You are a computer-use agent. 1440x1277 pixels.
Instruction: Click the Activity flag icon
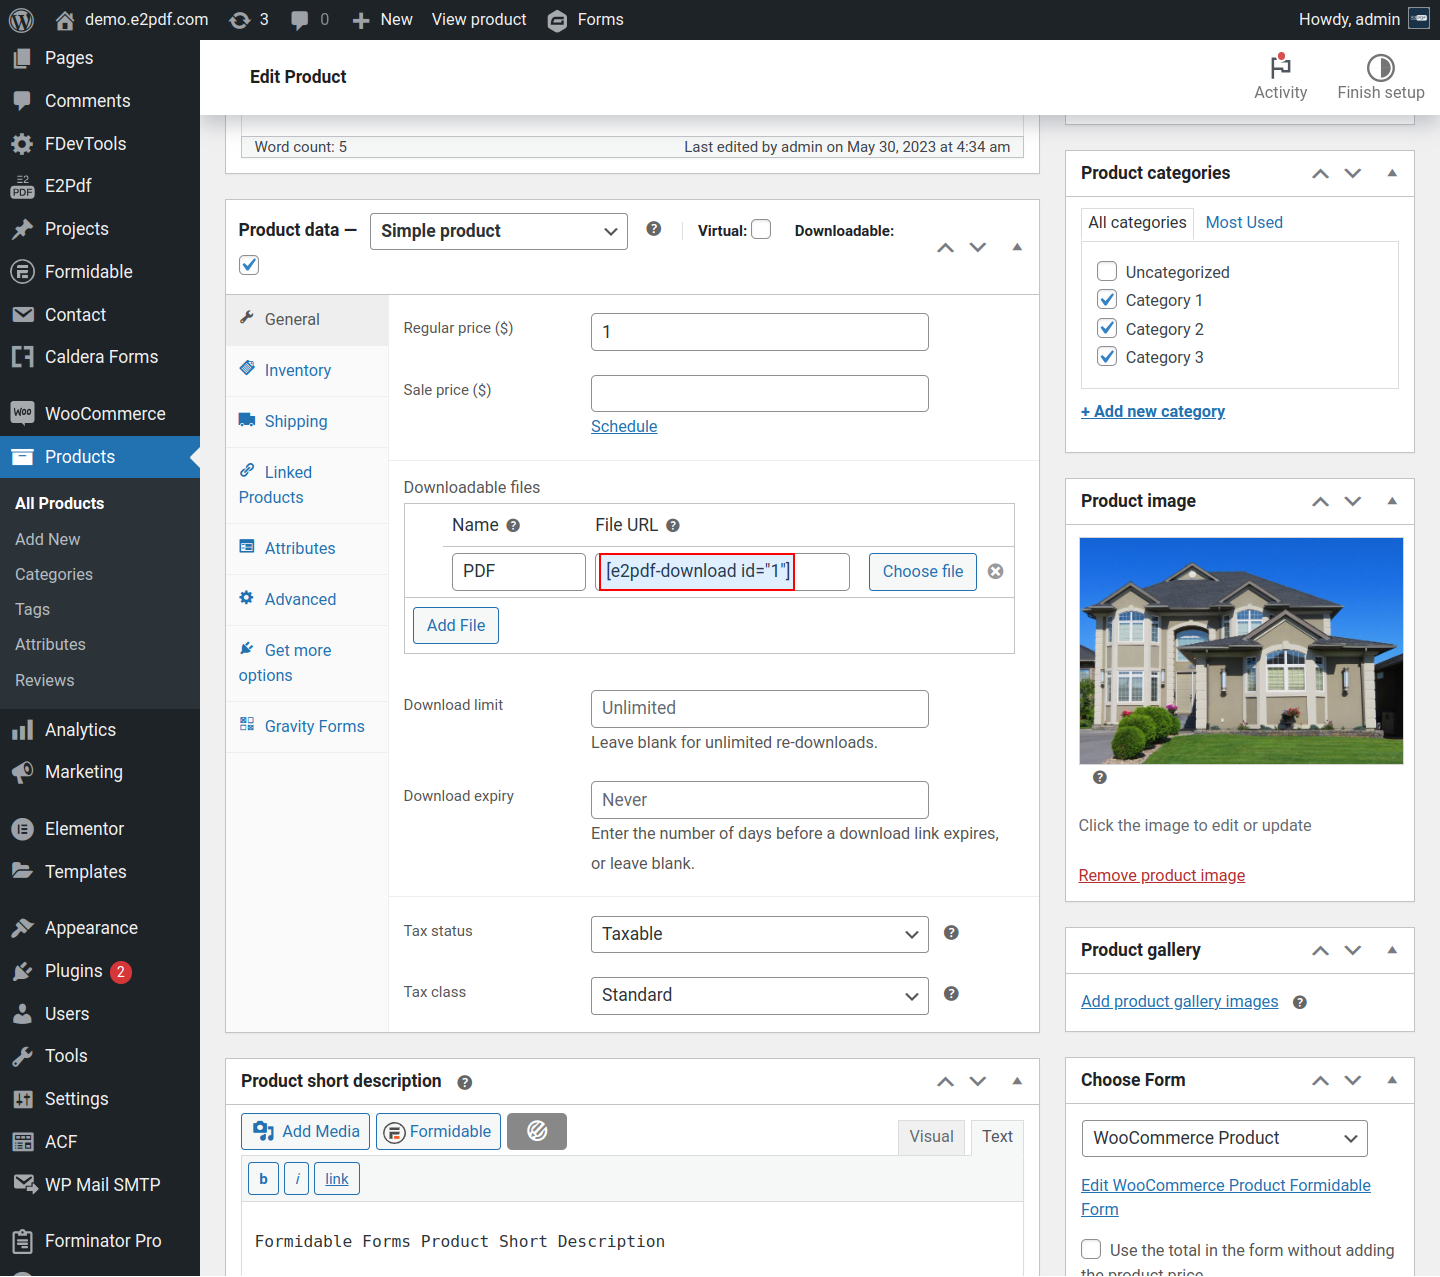[1280, 67]
